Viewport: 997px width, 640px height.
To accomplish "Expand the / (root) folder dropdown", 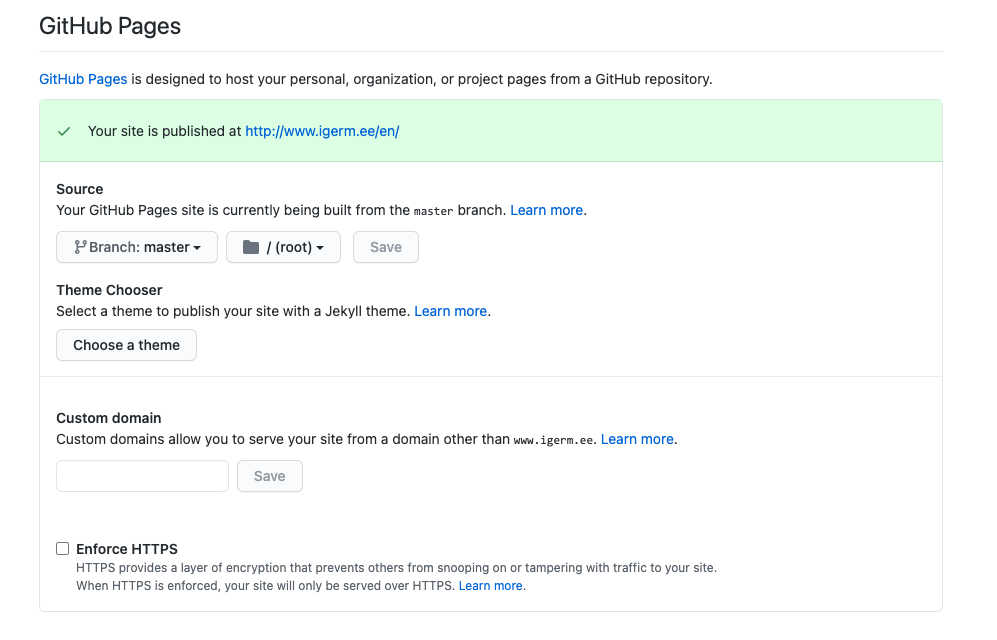I will click(283, 247).
